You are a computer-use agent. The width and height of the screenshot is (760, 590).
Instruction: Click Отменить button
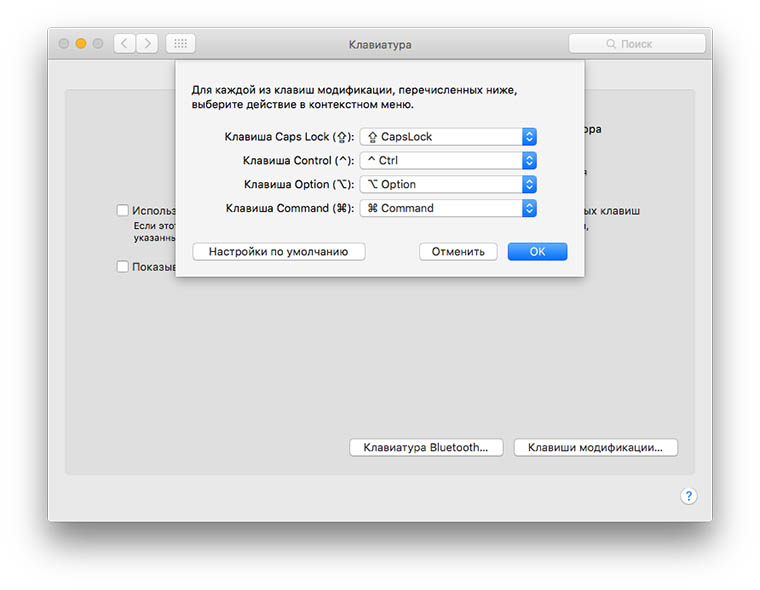pyautogui.click(x=458, y=252)
